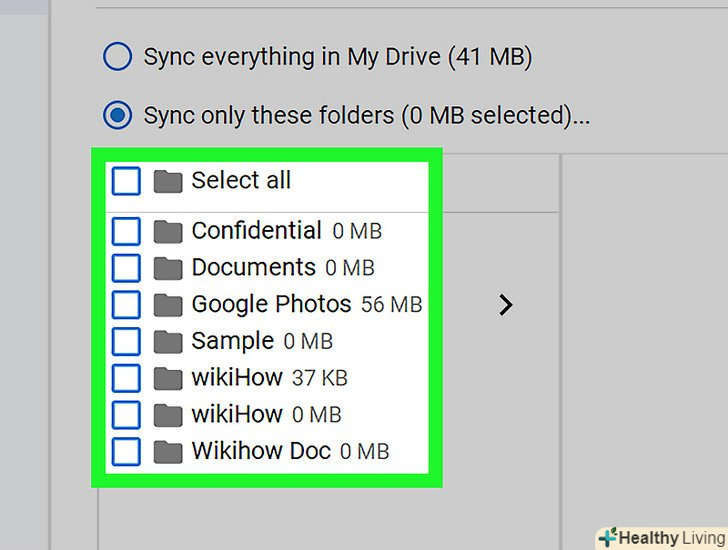Click the folder icon beside Select all

tap(168, 181)
